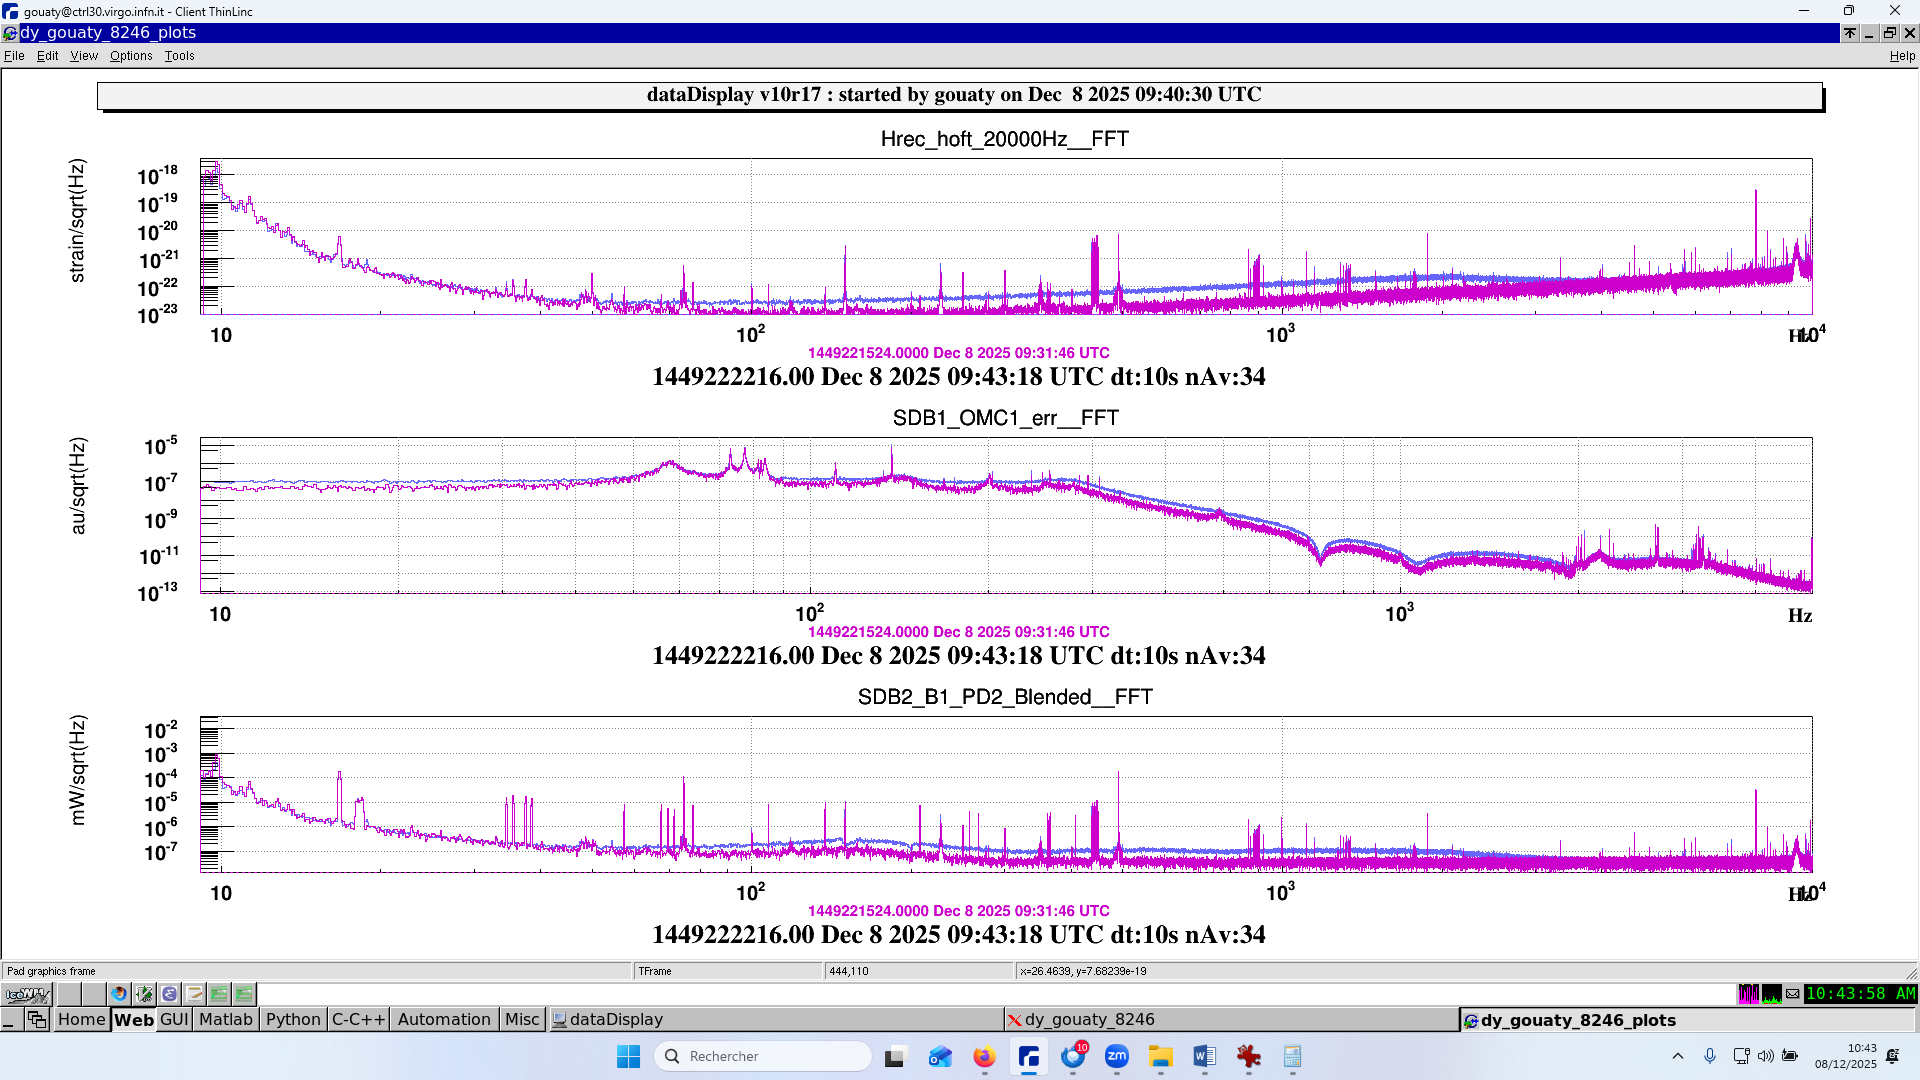1920x1080 pixels.
Task: Click the Hrec_hoft_20000Hz__FFT plot title
Action: 1004,139
